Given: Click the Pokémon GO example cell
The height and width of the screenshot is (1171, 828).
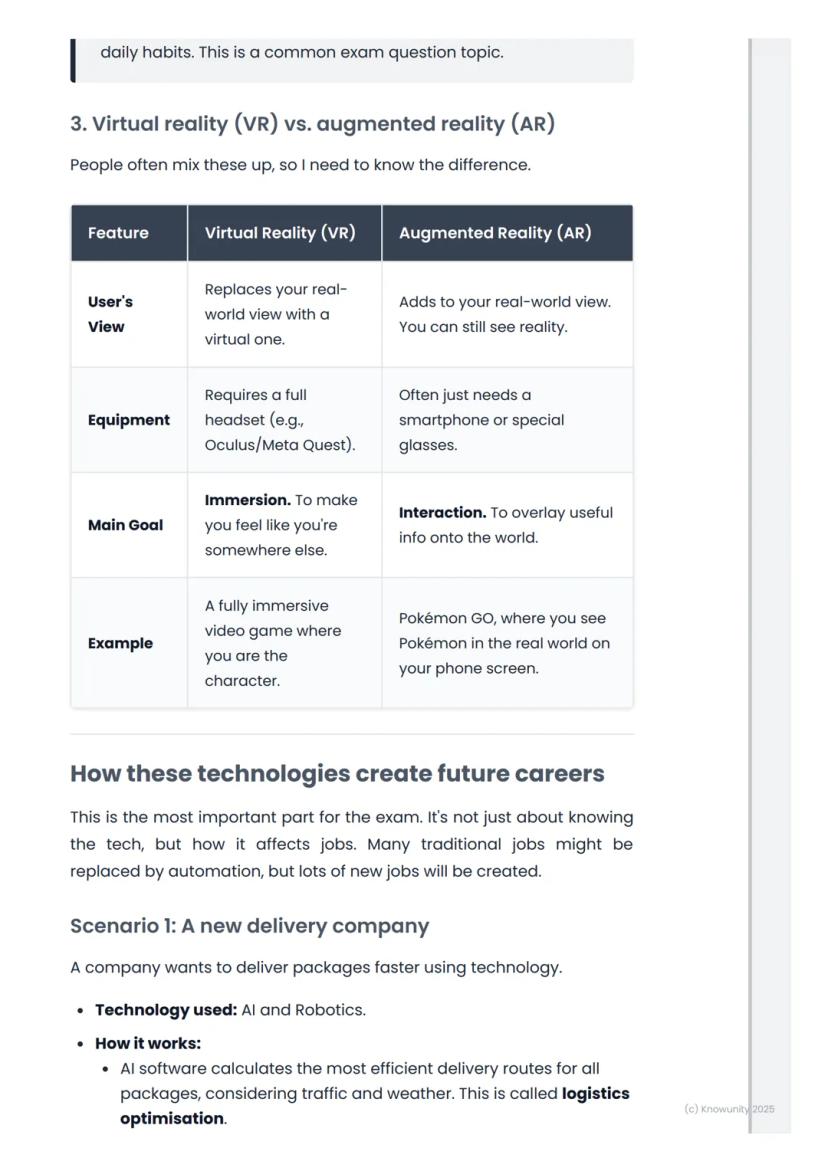Looking at the screenshot, I should pyautogui.click(x=504, y=643).
